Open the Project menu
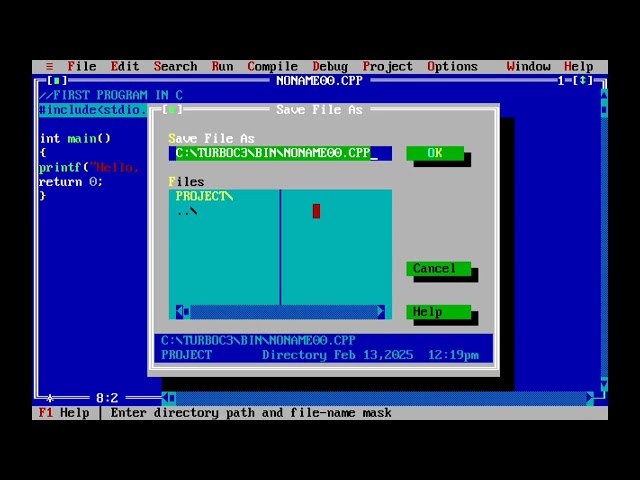 [x=387, y=67]
